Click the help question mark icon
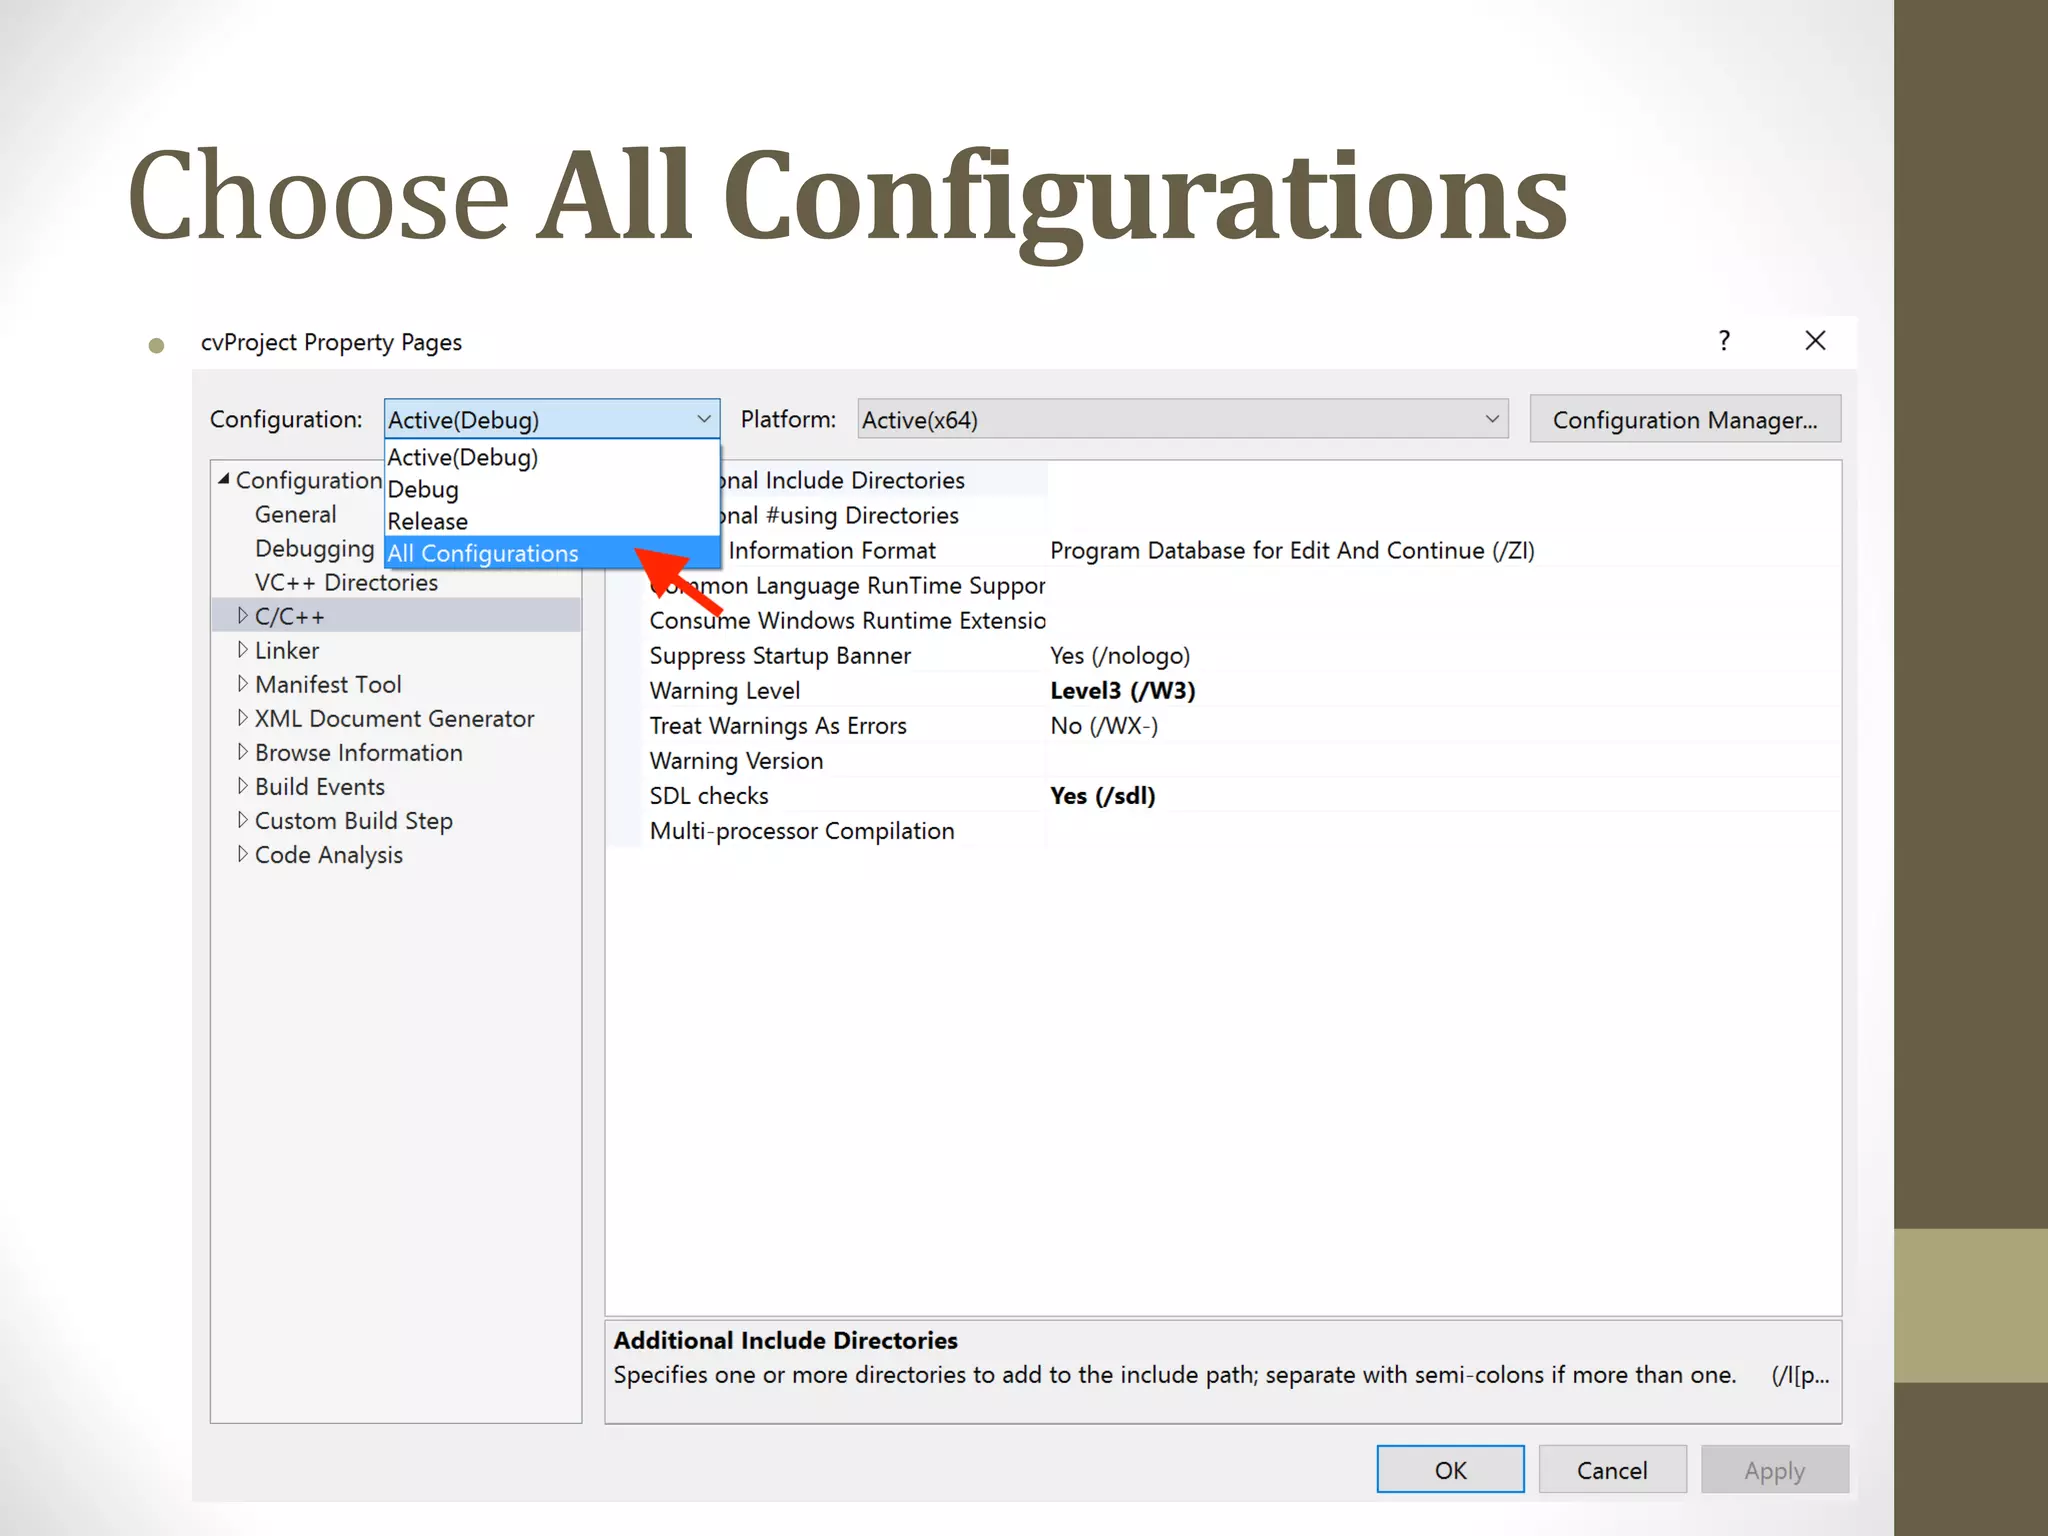2048x1536 pixels. pyautogui.click(x=1724, y=341)
